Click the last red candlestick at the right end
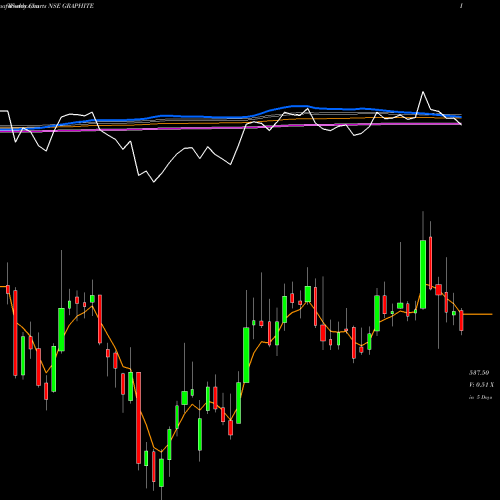The image size is (500, 500). [x=461, y=321]
